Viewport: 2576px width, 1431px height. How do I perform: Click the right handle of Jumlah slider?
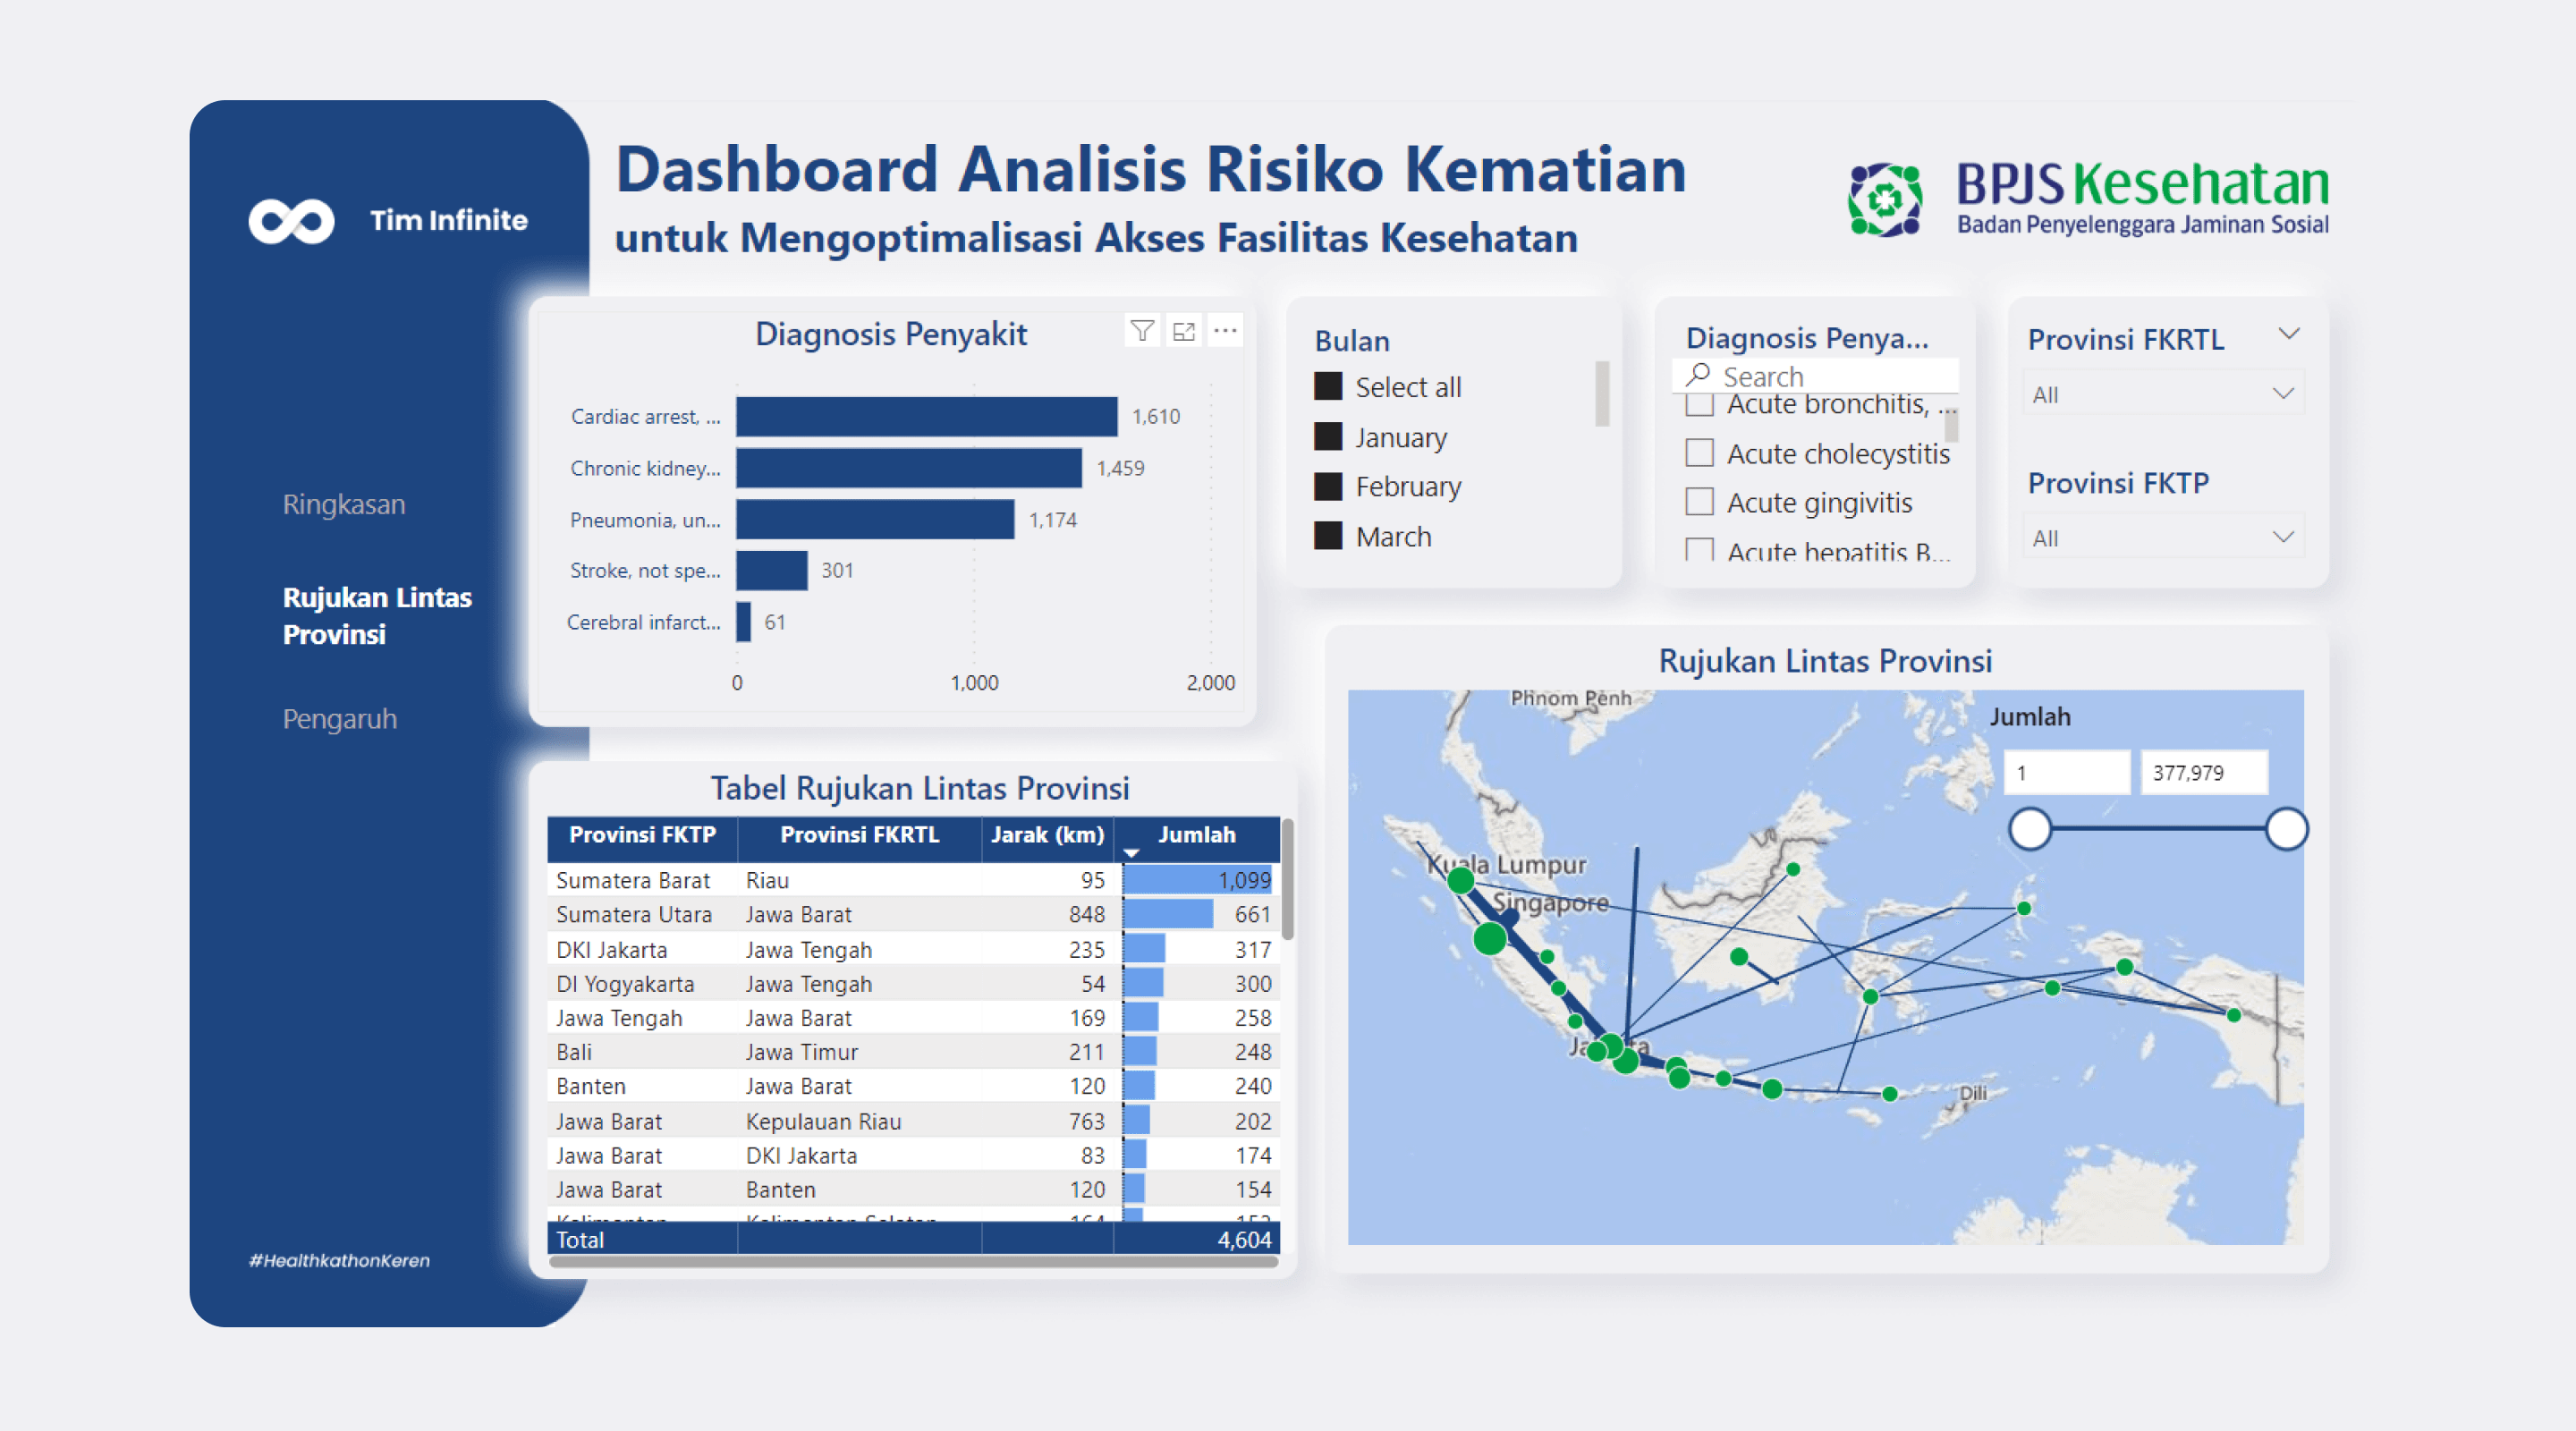pos(2286,829)
